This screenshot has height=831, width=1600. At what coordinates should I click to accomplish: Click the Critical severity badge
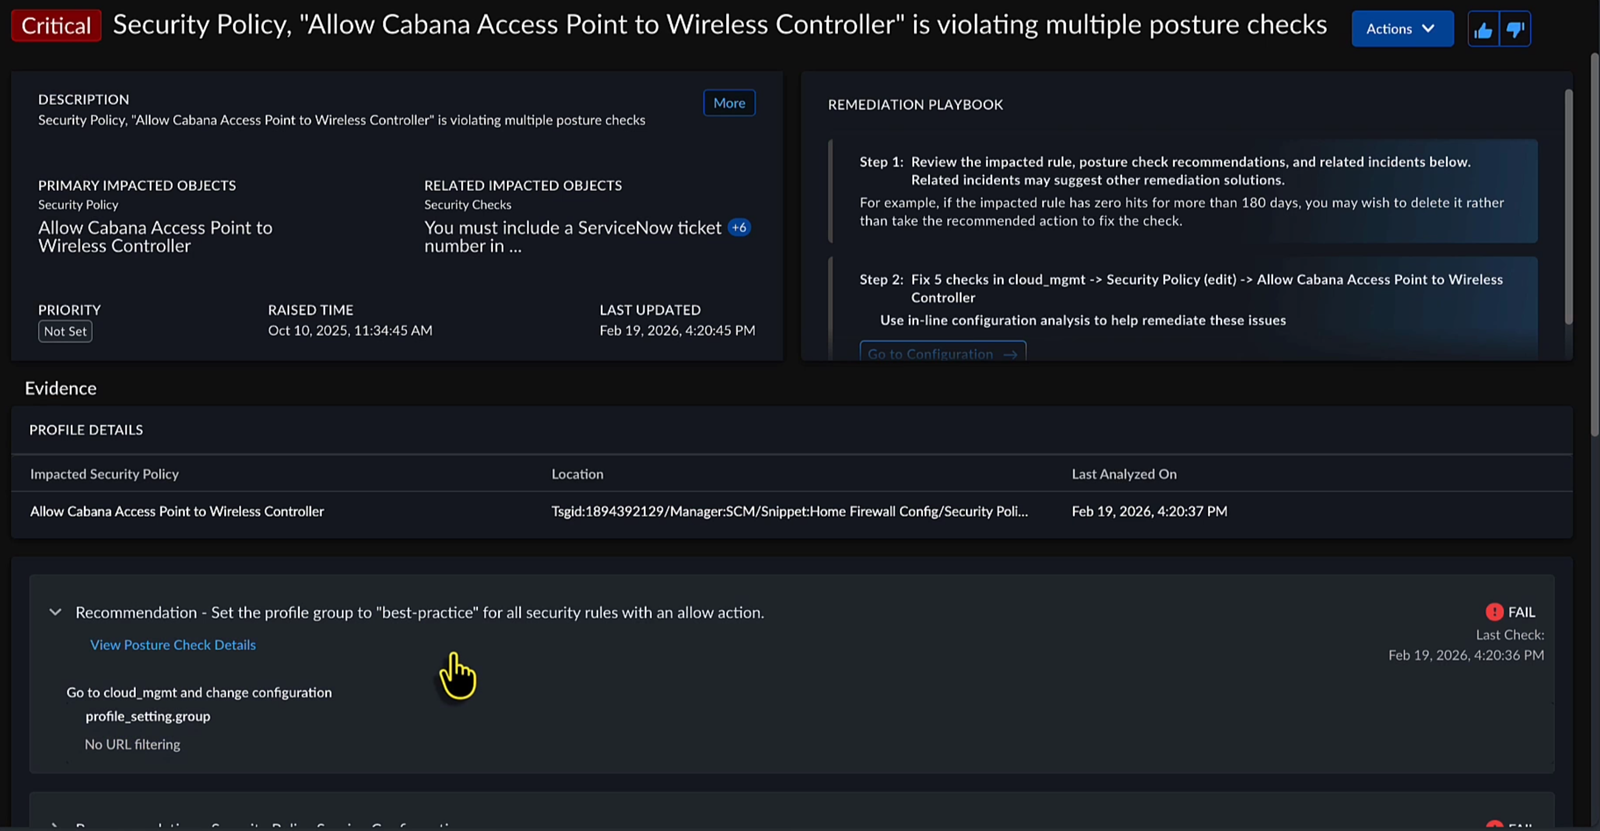click(x=56, y=26)
